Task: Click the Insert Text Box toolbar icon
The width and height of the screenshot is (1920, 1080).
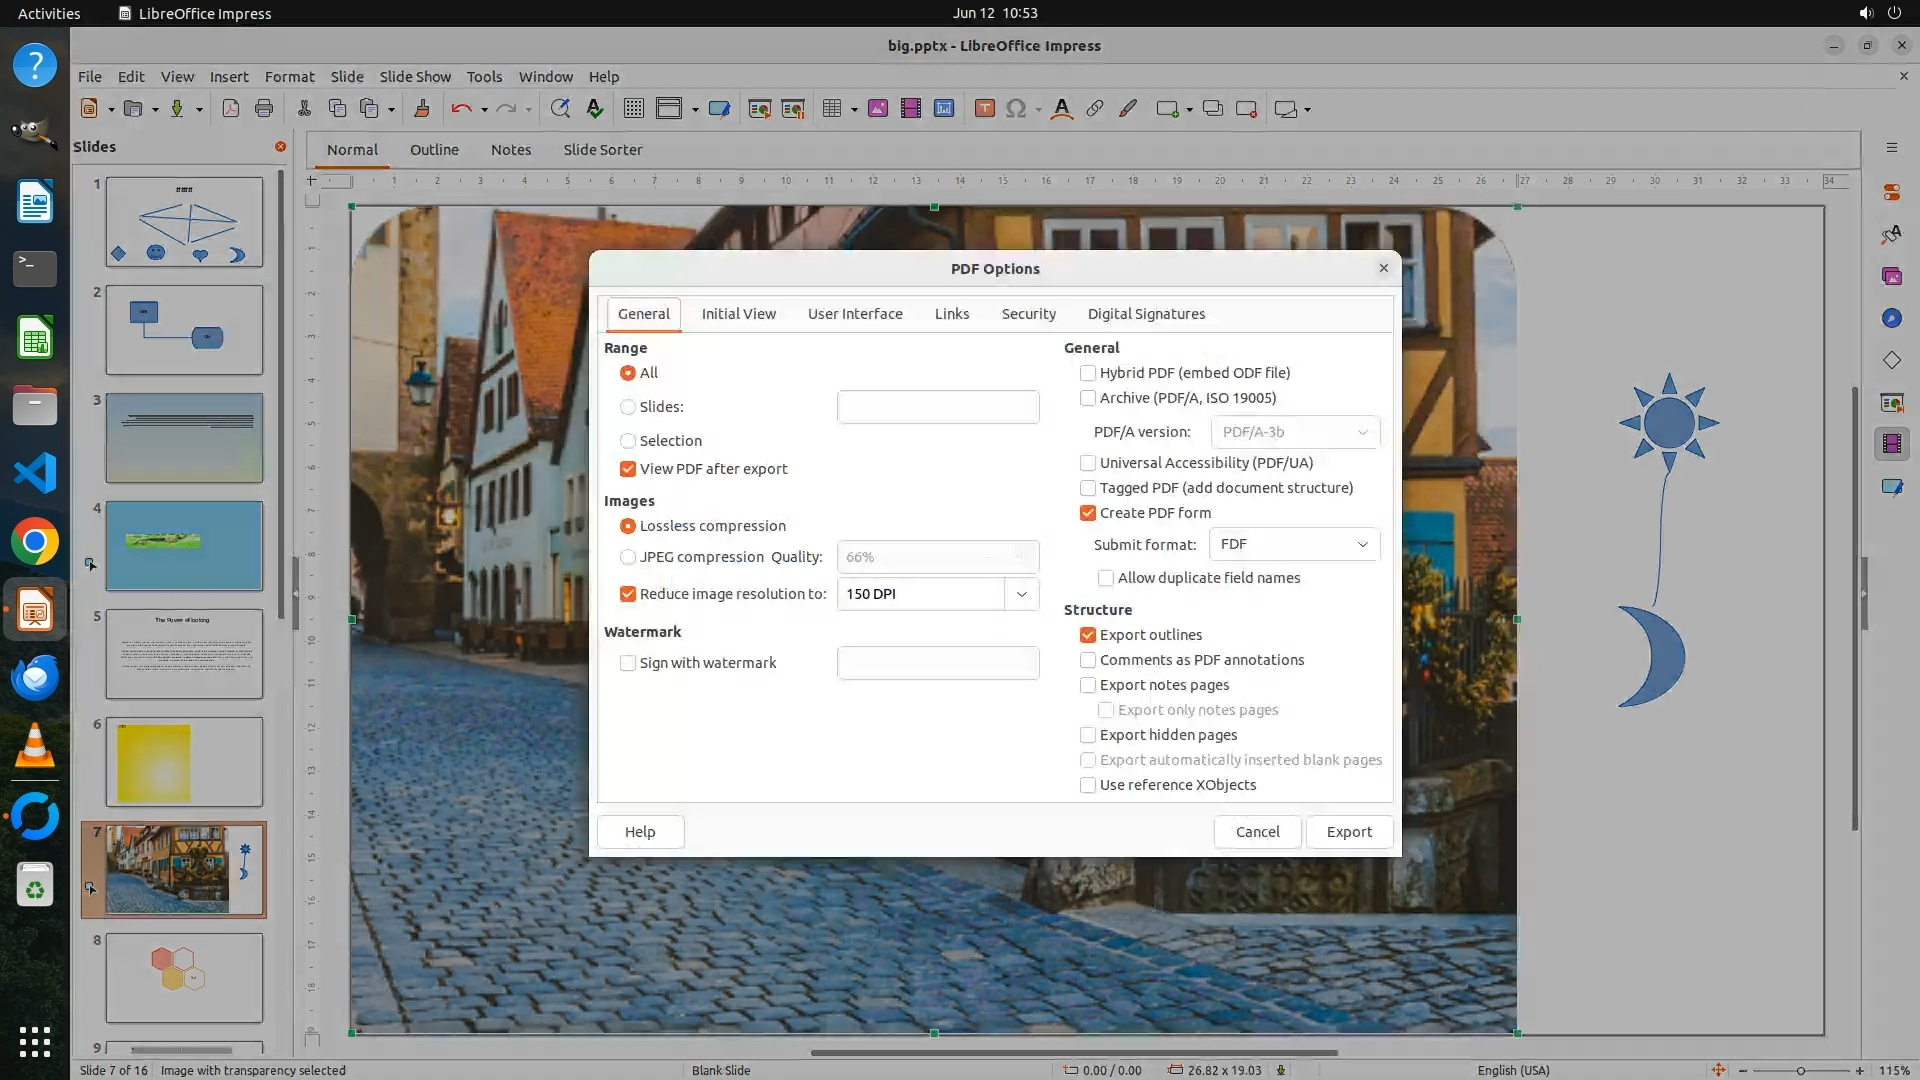Action: pos(984,109)
